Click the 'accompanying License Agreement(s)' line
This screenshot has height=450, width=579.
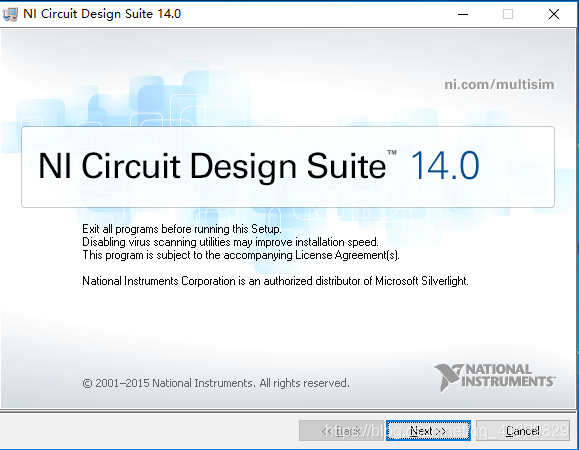point(241,255)
